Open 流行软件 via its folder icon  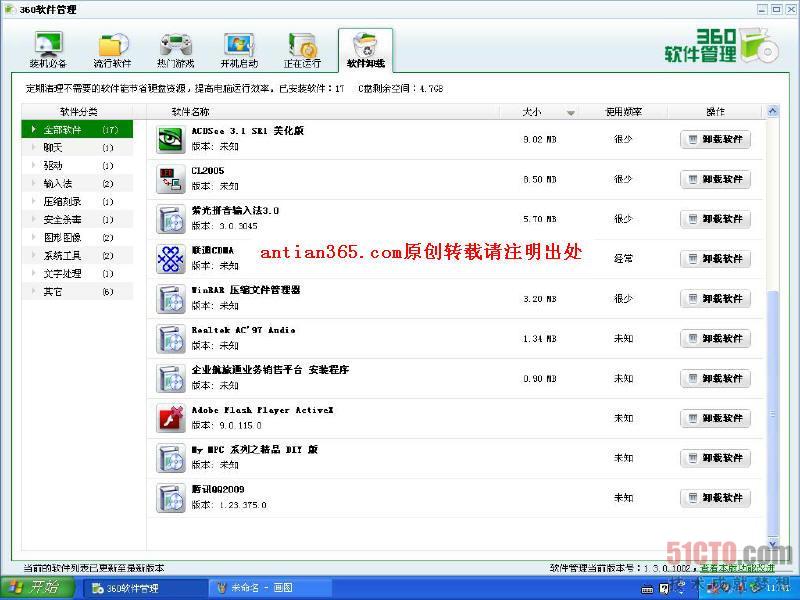(x=113, y=45)
